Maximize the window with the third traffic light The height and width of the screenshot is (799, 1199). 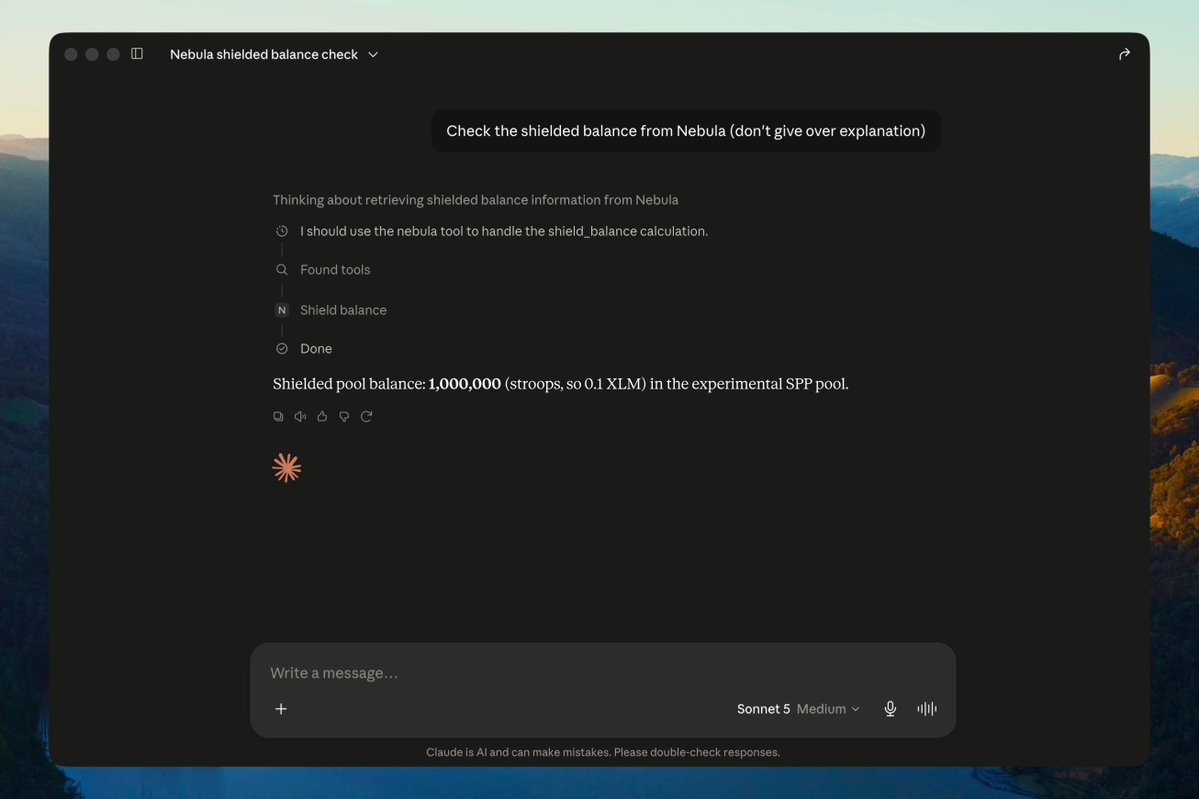(113, 54)
